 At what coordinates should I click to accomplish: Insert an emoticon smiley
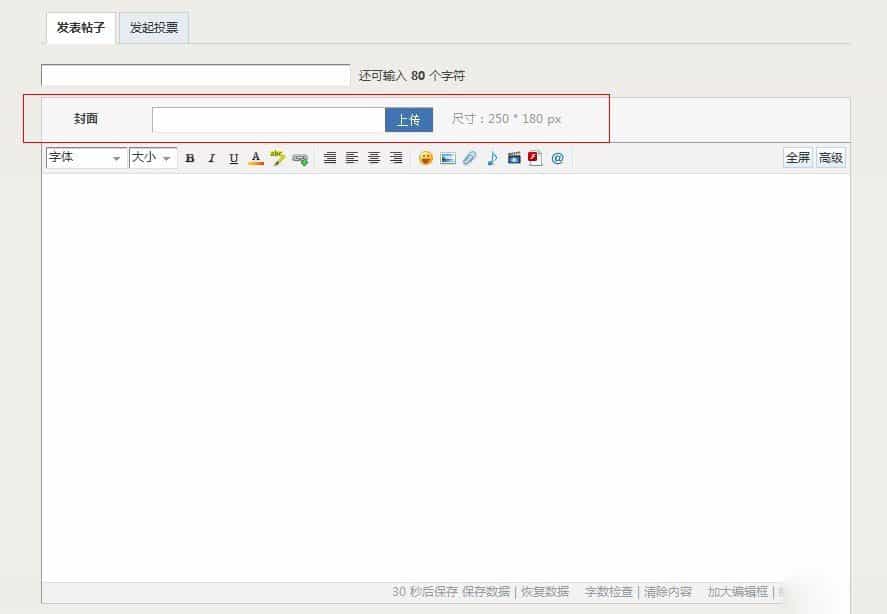[x=426, y=157]
